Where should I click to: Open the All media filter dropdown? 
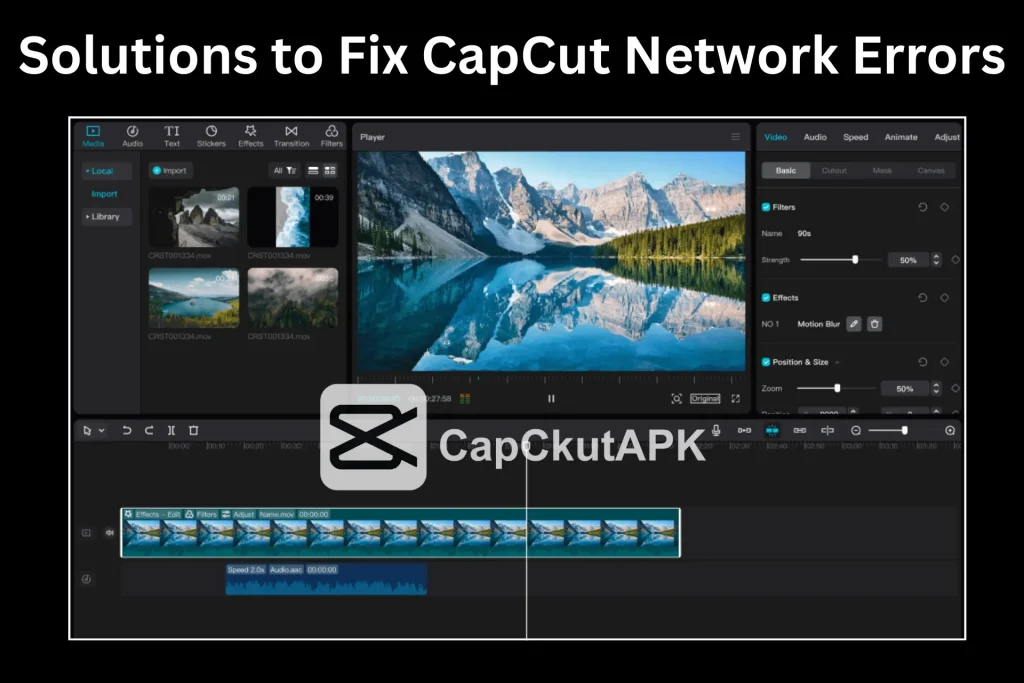(284, 171)
